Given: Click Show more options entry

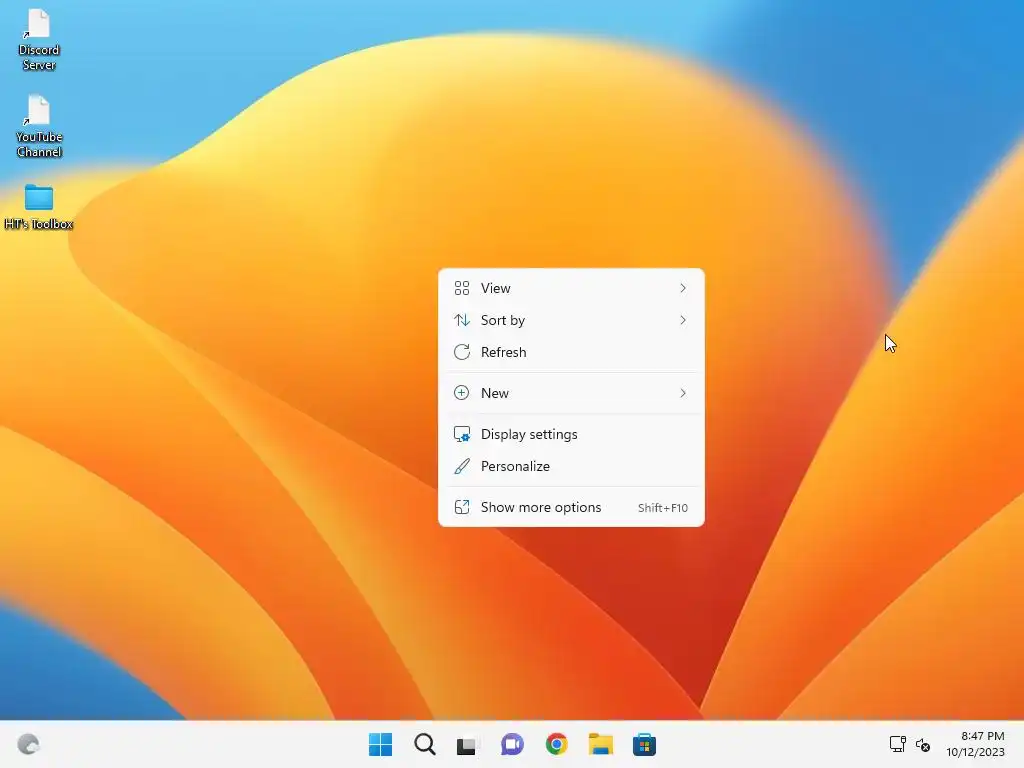Looking at the screenshot, I should 571,507.
